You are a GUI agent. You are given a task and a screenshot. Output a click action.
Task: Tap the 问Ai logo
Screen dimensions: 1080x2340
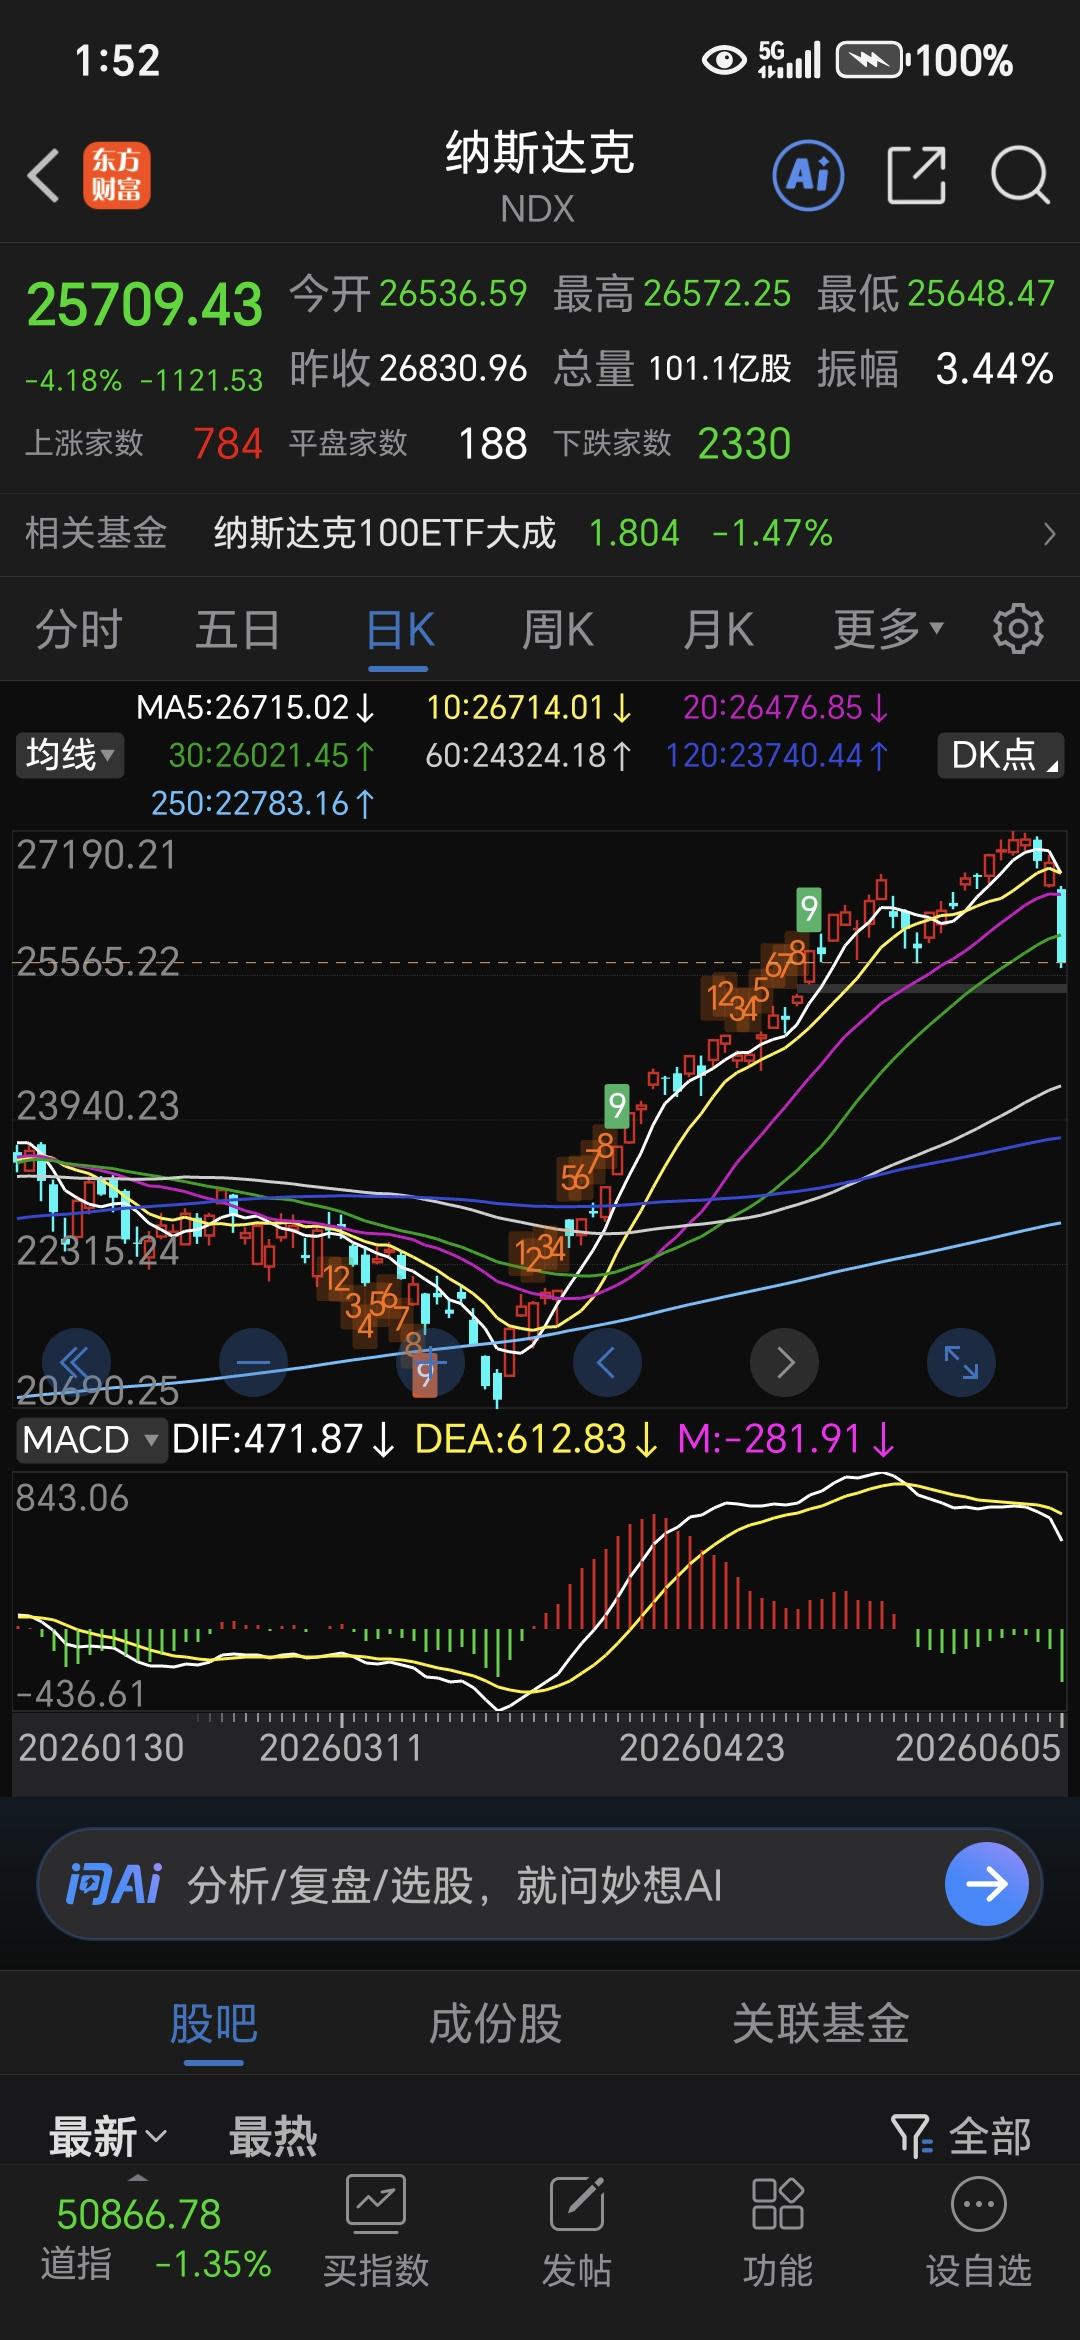pos(112,1885)
